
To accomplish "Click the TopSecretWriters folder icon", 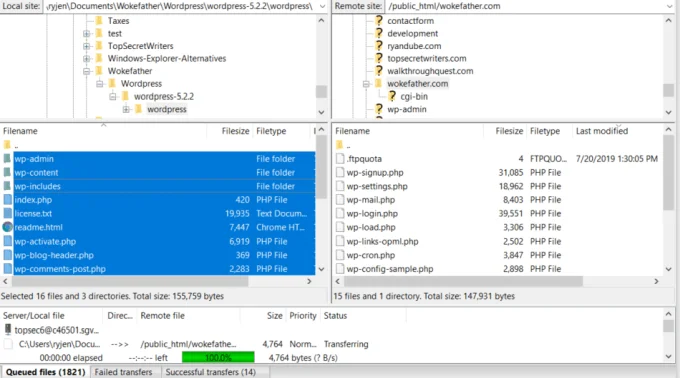I will click(99, 46).
